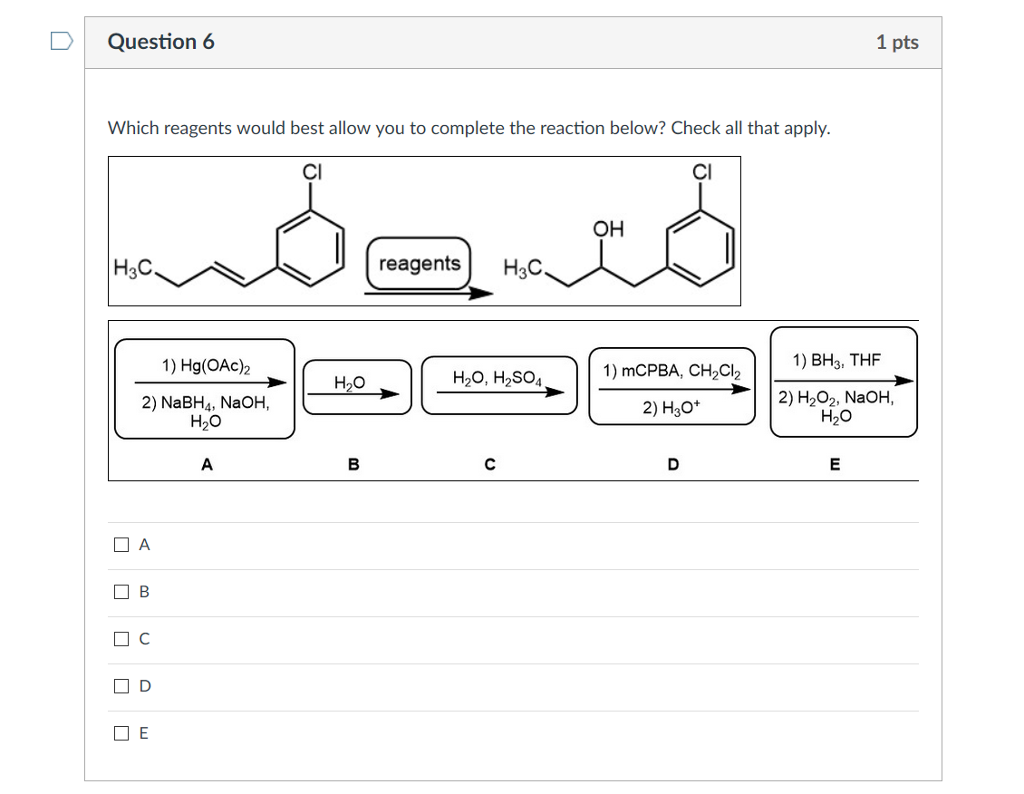This screenshot has width=1024, height=794.
Task: Click the letter D under the reagent options
Action: pos(672,464)
